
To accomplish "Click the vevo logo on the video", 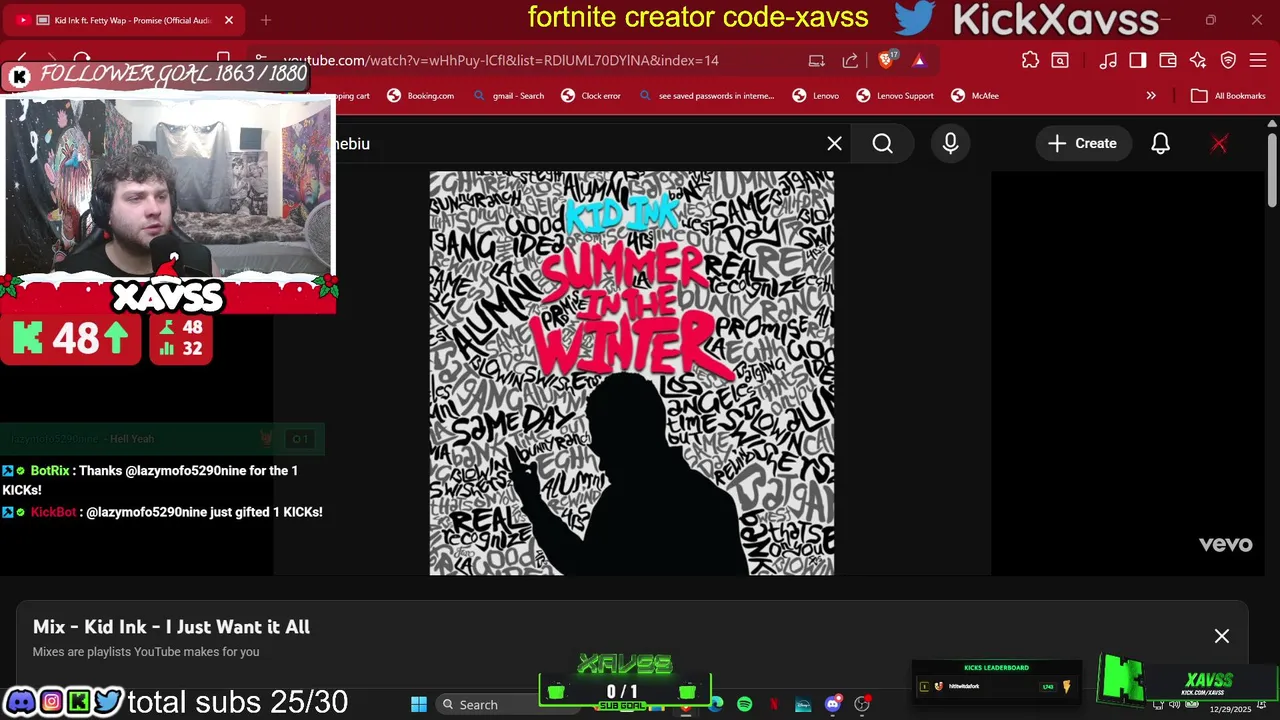I will click(1225, 544).
